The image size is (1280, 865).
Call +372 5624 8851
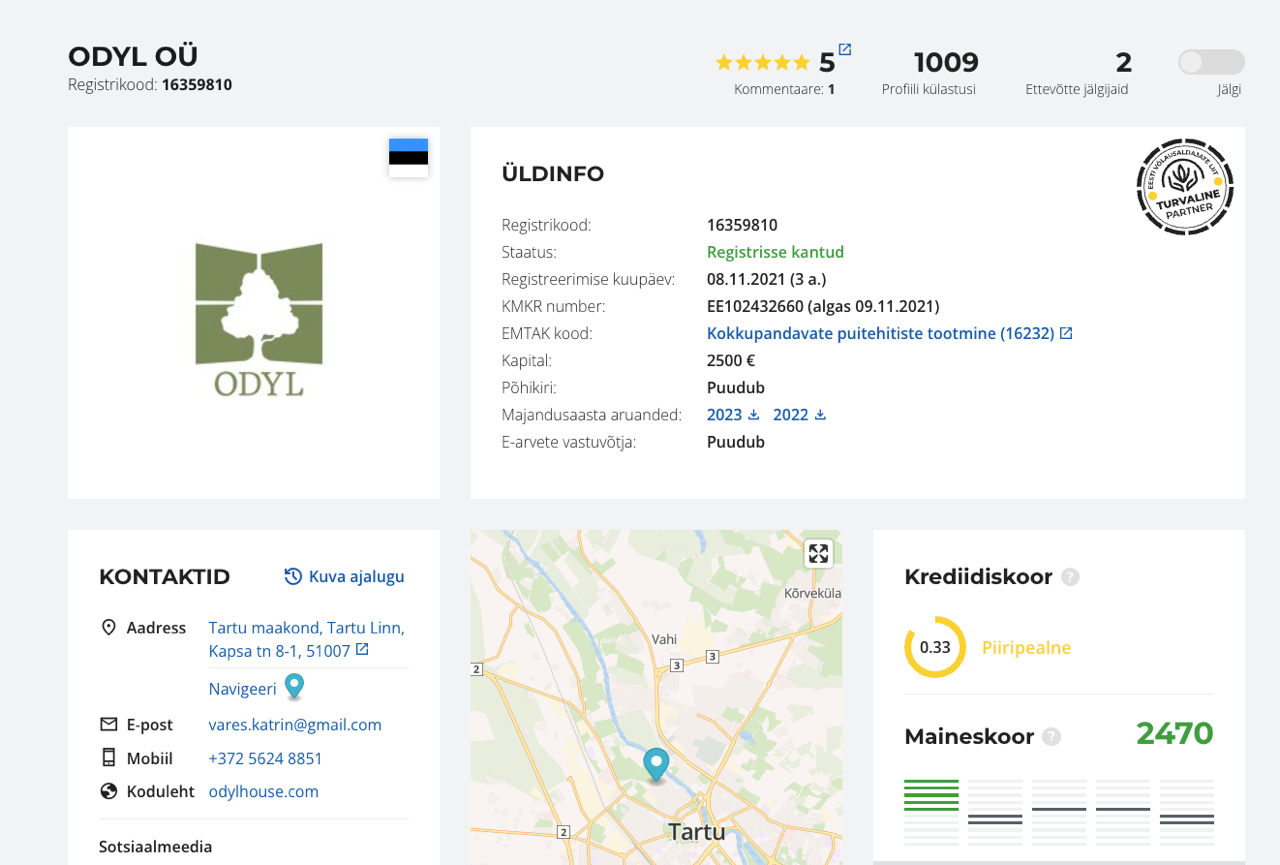click(265, 758)
